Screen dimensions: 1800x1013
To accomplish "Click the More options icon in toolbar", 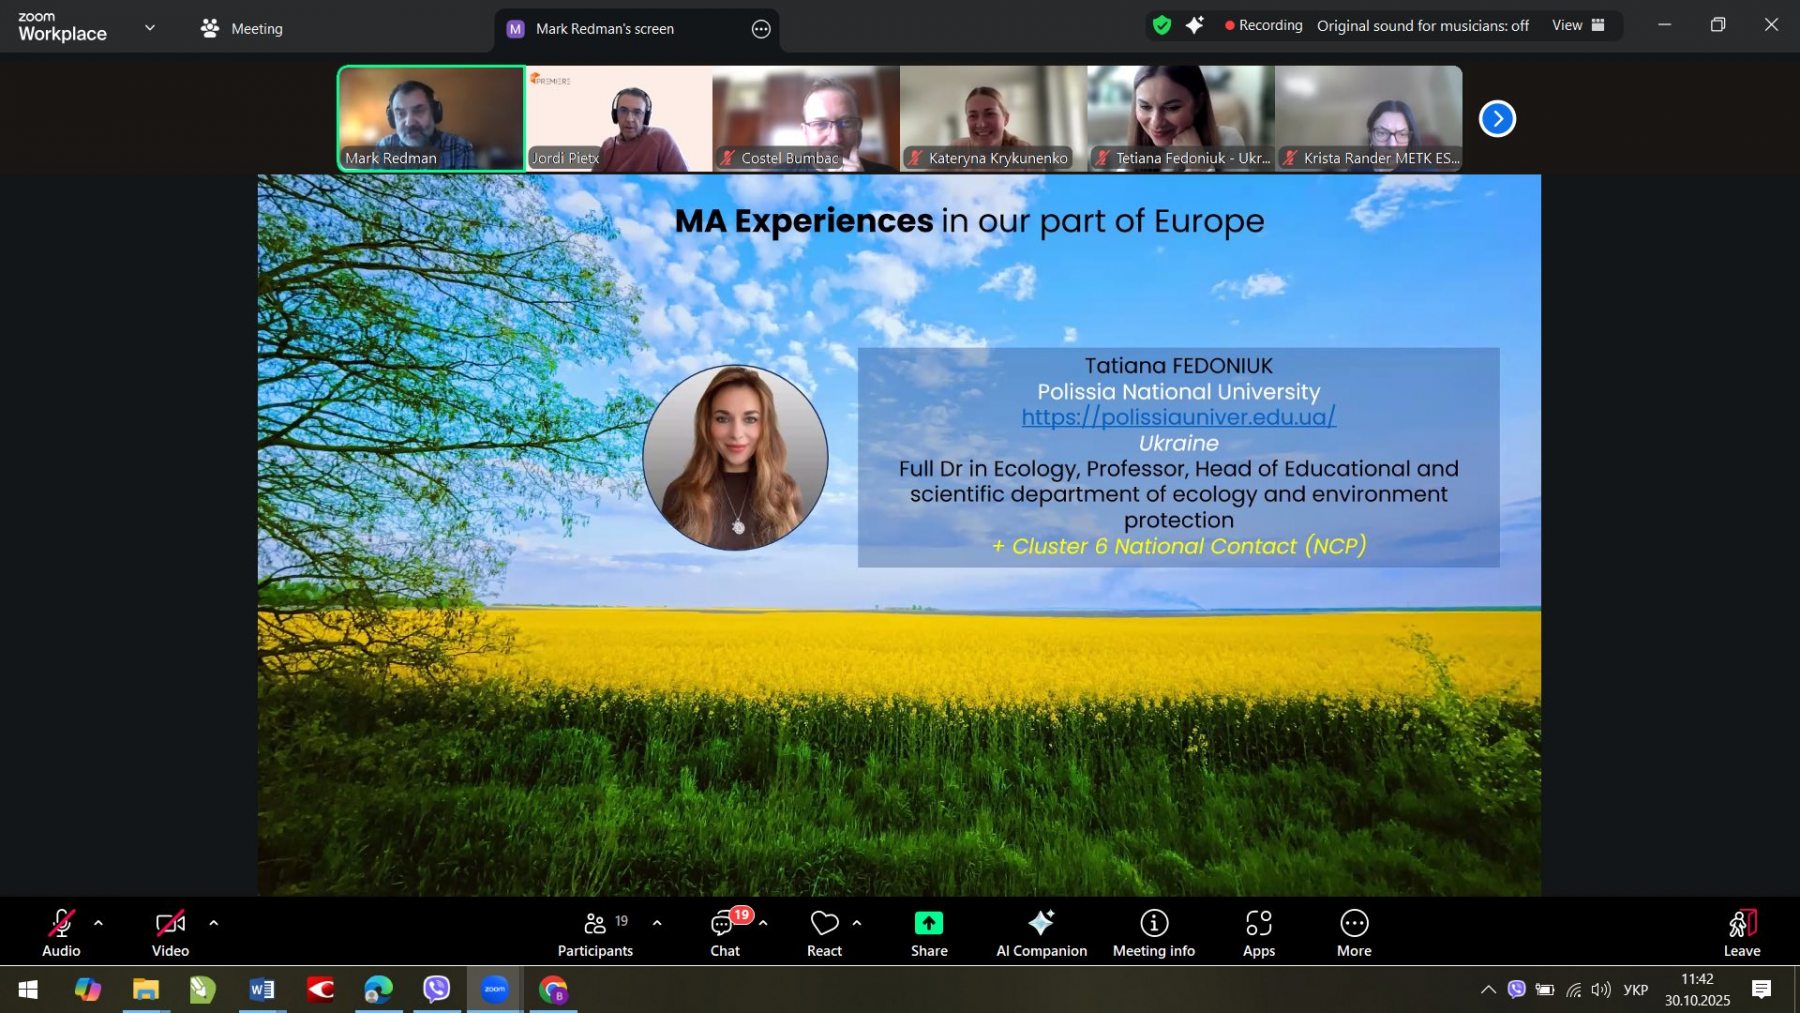I will point(1353,931).
